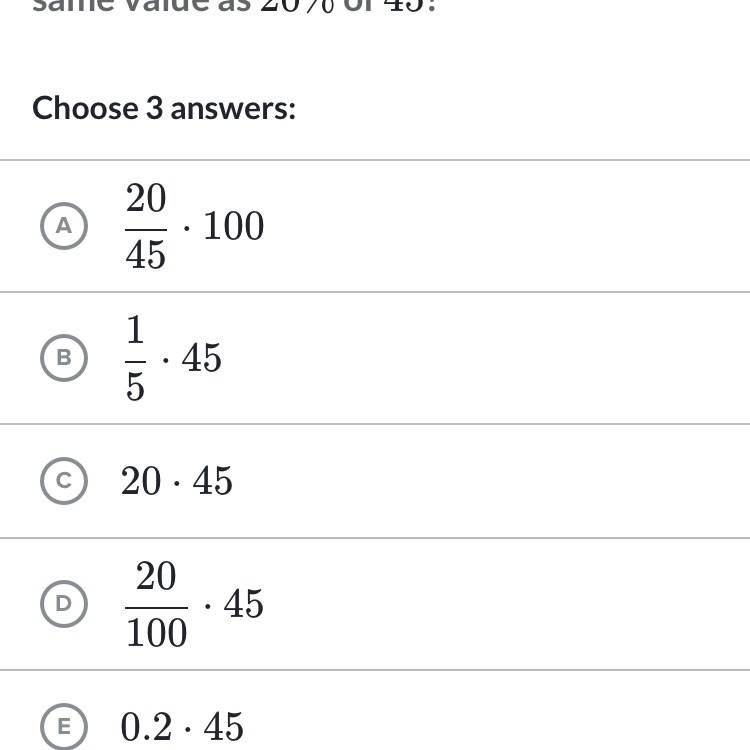Click the 1/5 fraction in option B
Viewport: 750px width, 750px height.
click(136, 358)
